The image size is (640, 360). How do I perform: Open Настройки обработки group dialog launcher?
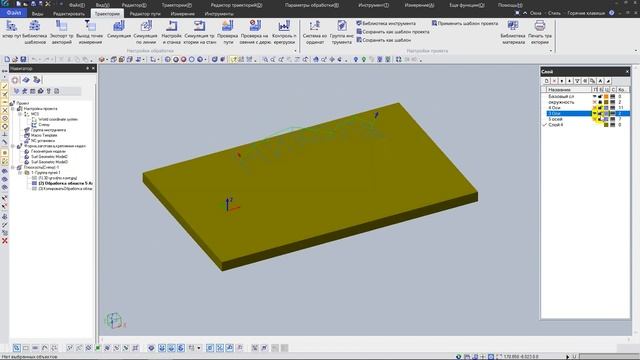296,51
